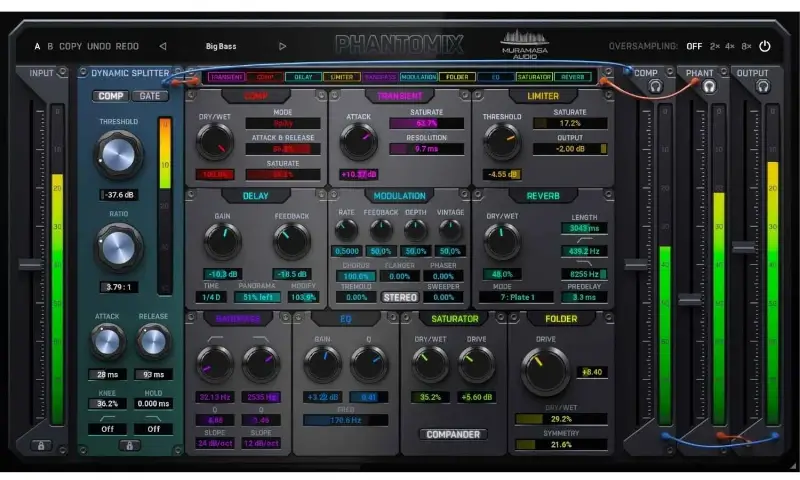Image resolution: width=800 pixels, height=480 pixels.
Task: Select the DELAY module in the effects chain
Action: 302,76
